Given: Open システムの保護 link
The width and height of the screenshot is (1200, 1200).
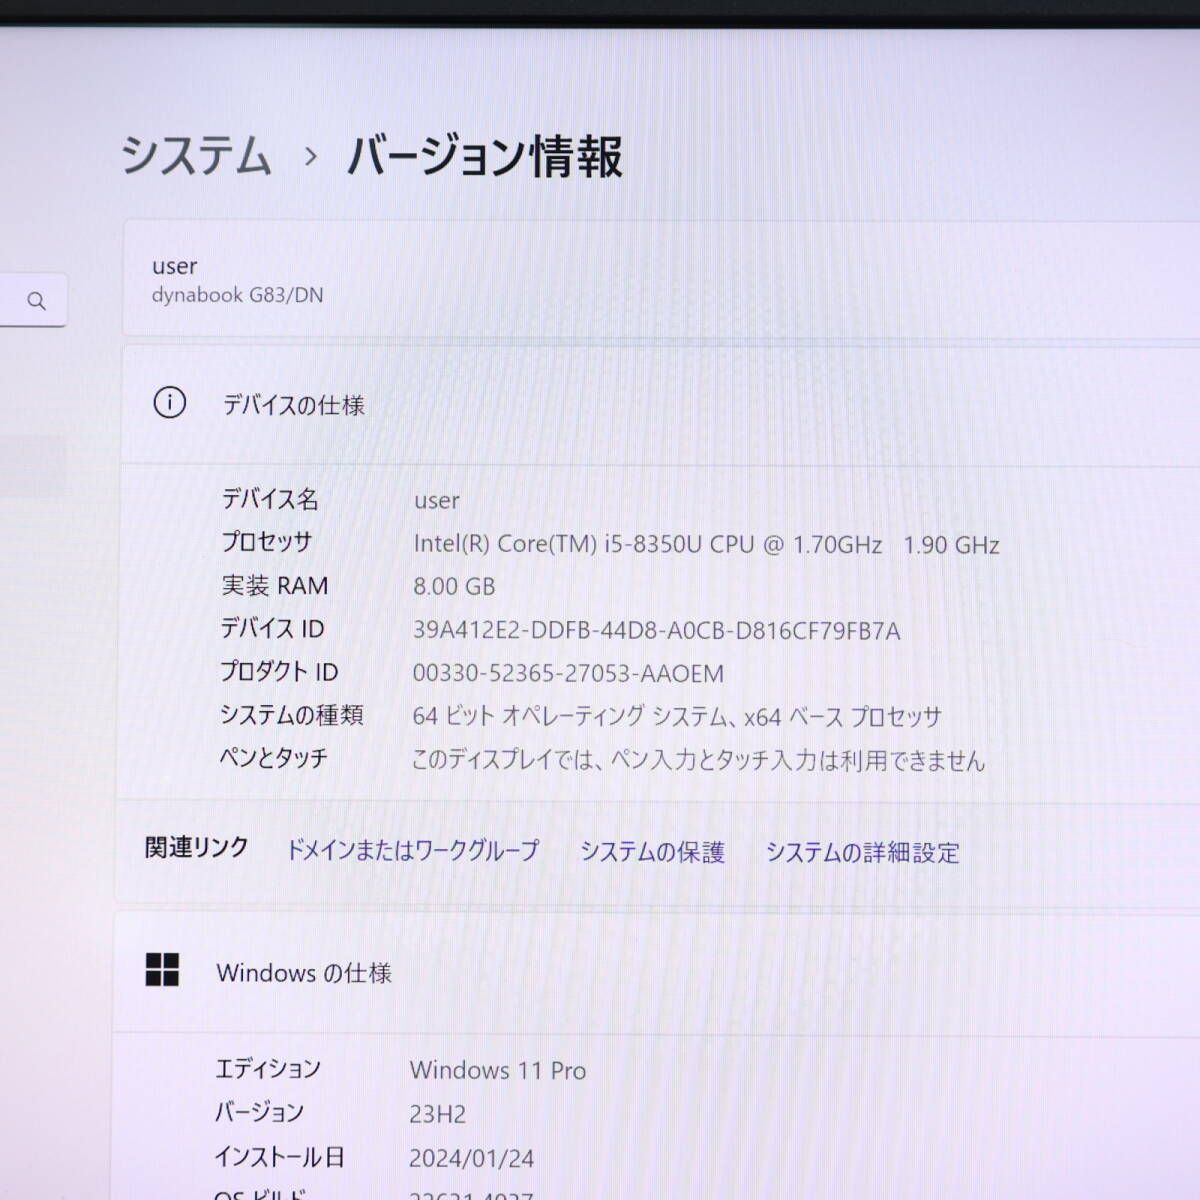Looking at the screenshot, I should 652,852.
